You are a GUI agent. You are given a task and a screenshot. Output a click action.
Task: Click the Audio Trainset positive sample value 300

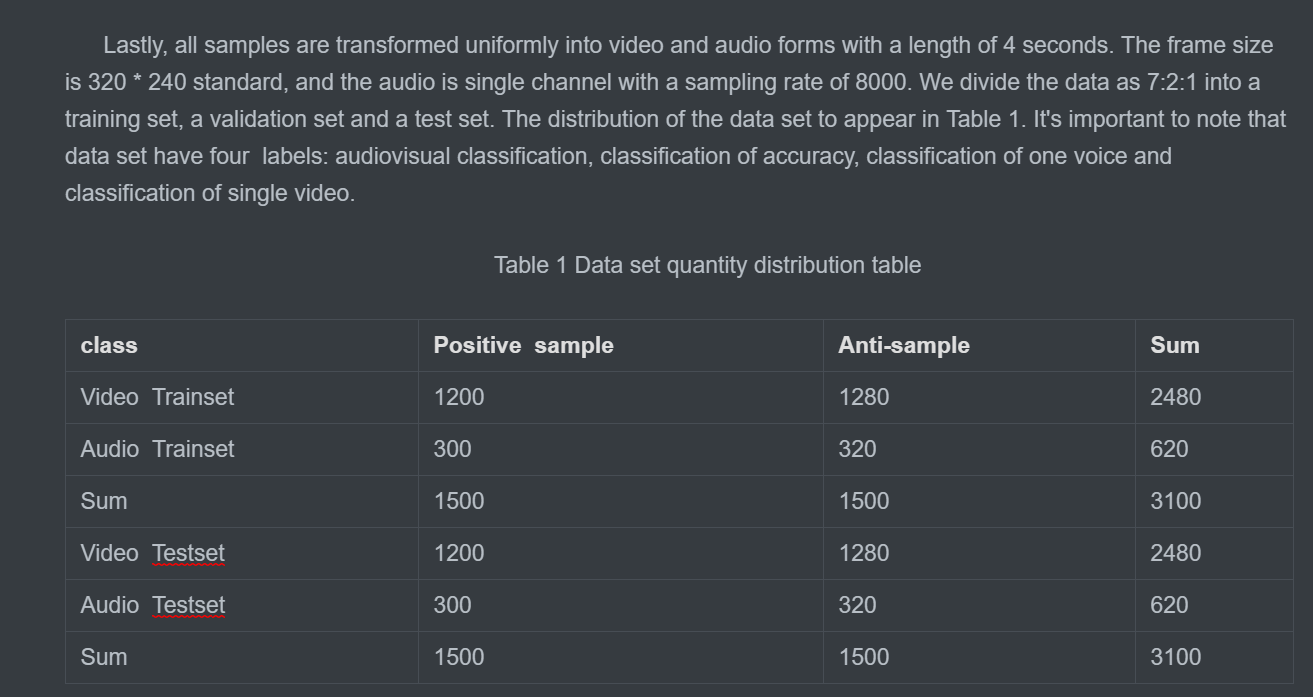(x=452, y=449)
